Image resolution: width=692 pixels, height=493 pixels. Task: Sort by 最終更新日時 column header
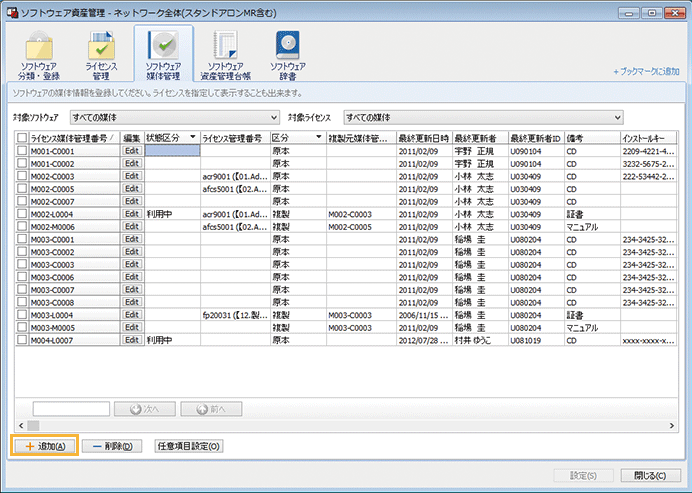[424, 138]
